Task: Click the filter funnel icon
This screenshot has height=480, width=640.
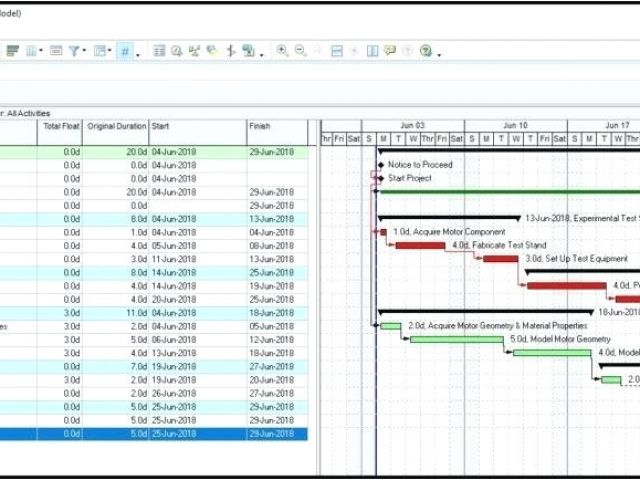Action: coord(75,51)
